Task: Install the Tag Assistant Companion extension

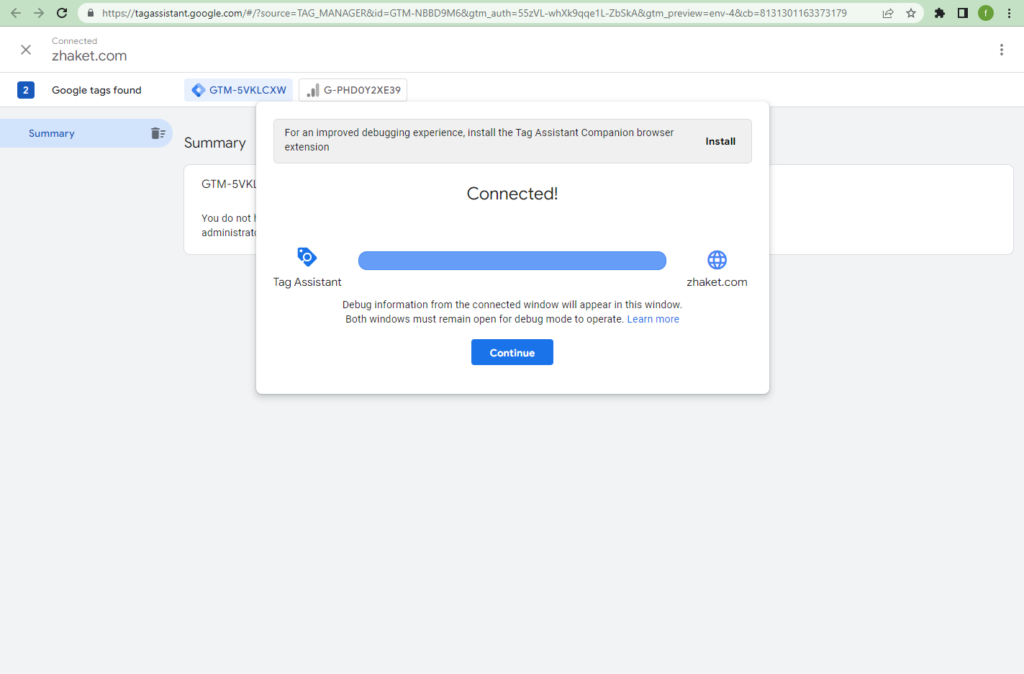Action: pyautogui.click(x=720, y=141)
